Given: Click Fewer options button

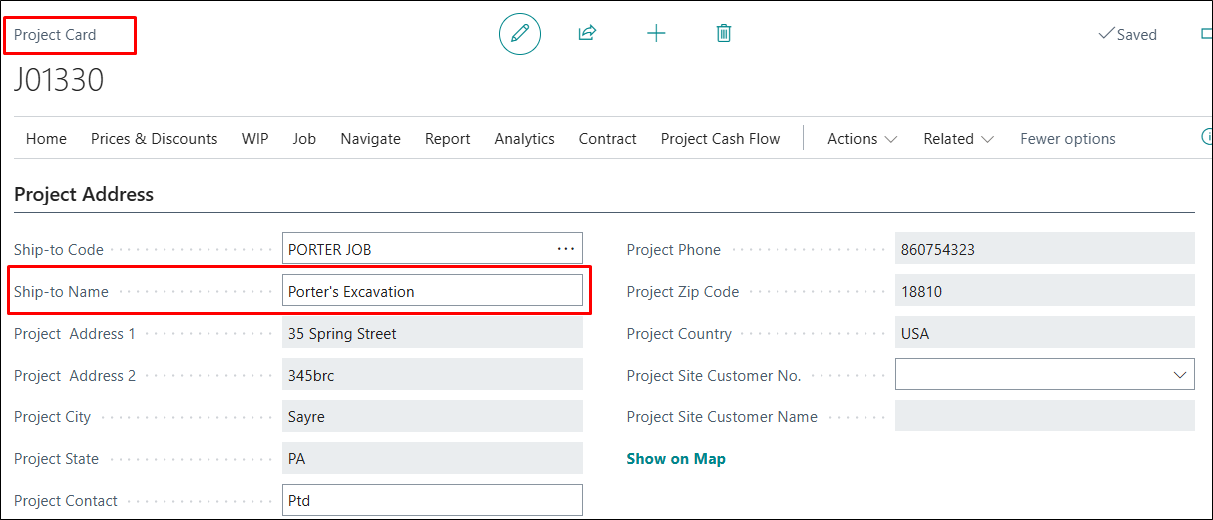Looking at the screenshot, I should tap(1067, 139).
